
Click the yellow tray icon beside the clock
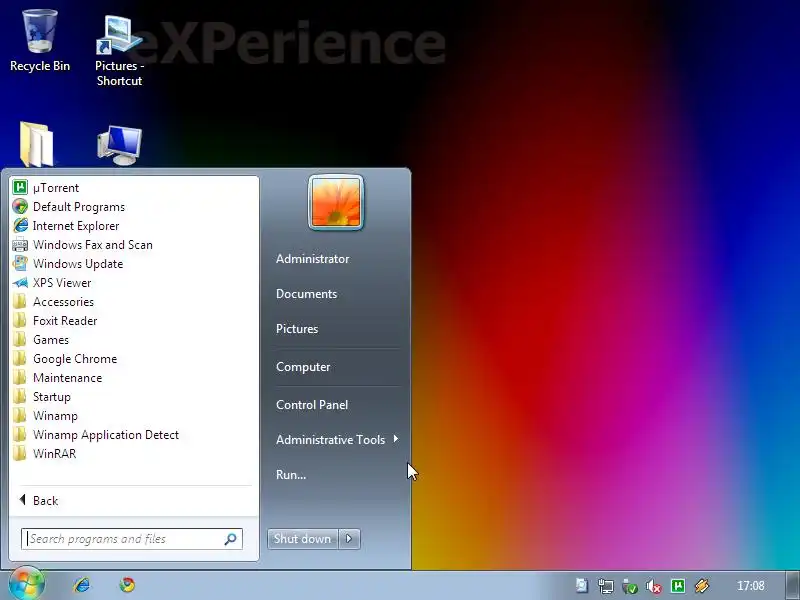[702, 586]
